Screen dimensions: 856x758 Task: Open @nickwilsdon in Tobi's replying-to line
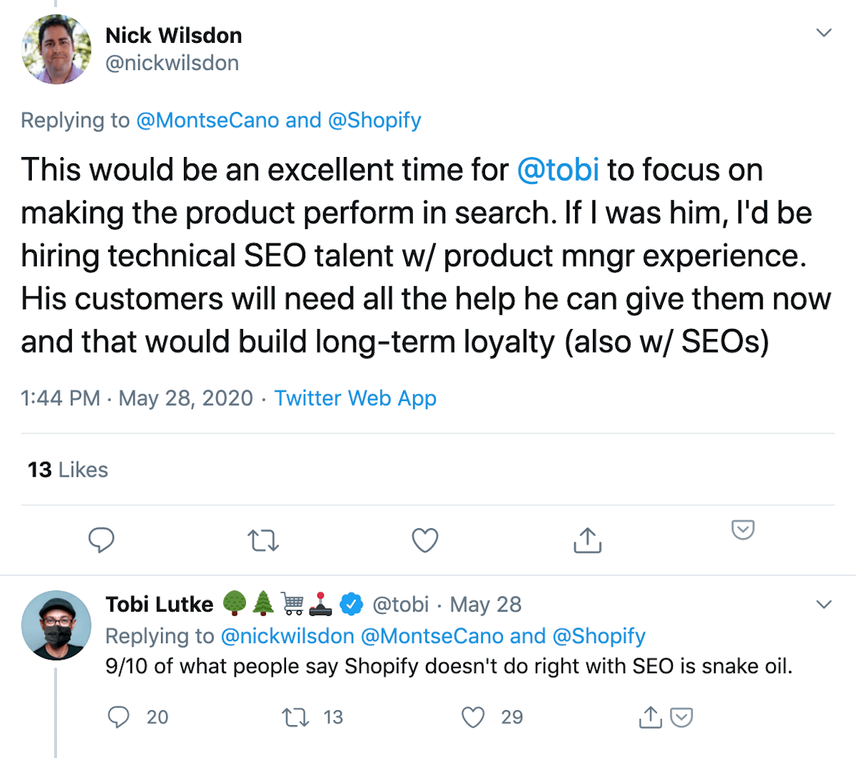(x=288, y=636)
